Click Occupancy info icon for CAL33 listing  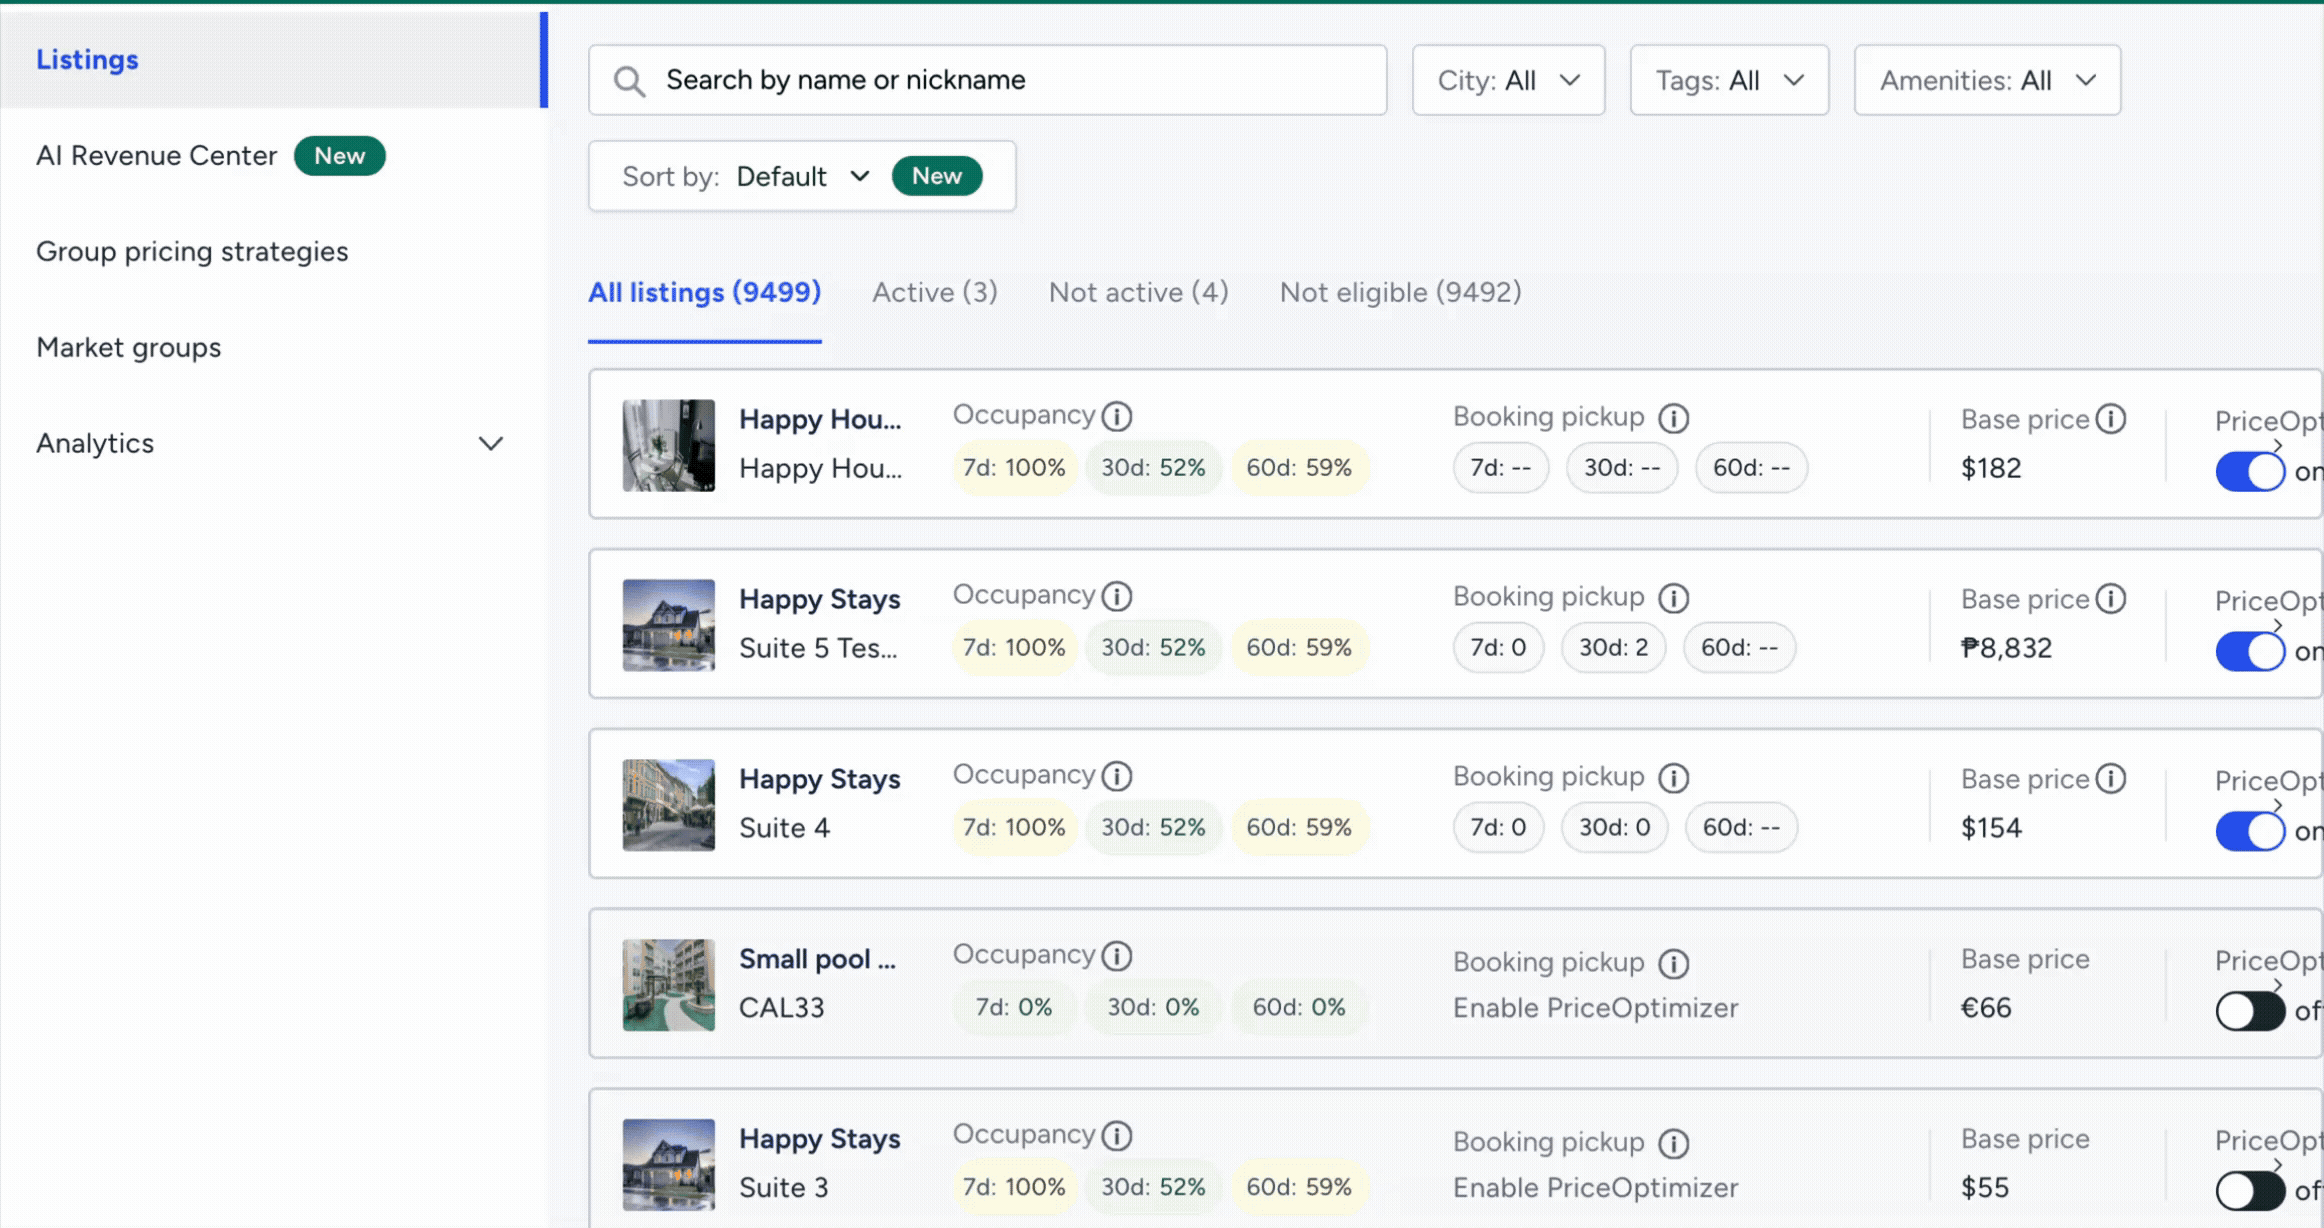click(1116, 956)
